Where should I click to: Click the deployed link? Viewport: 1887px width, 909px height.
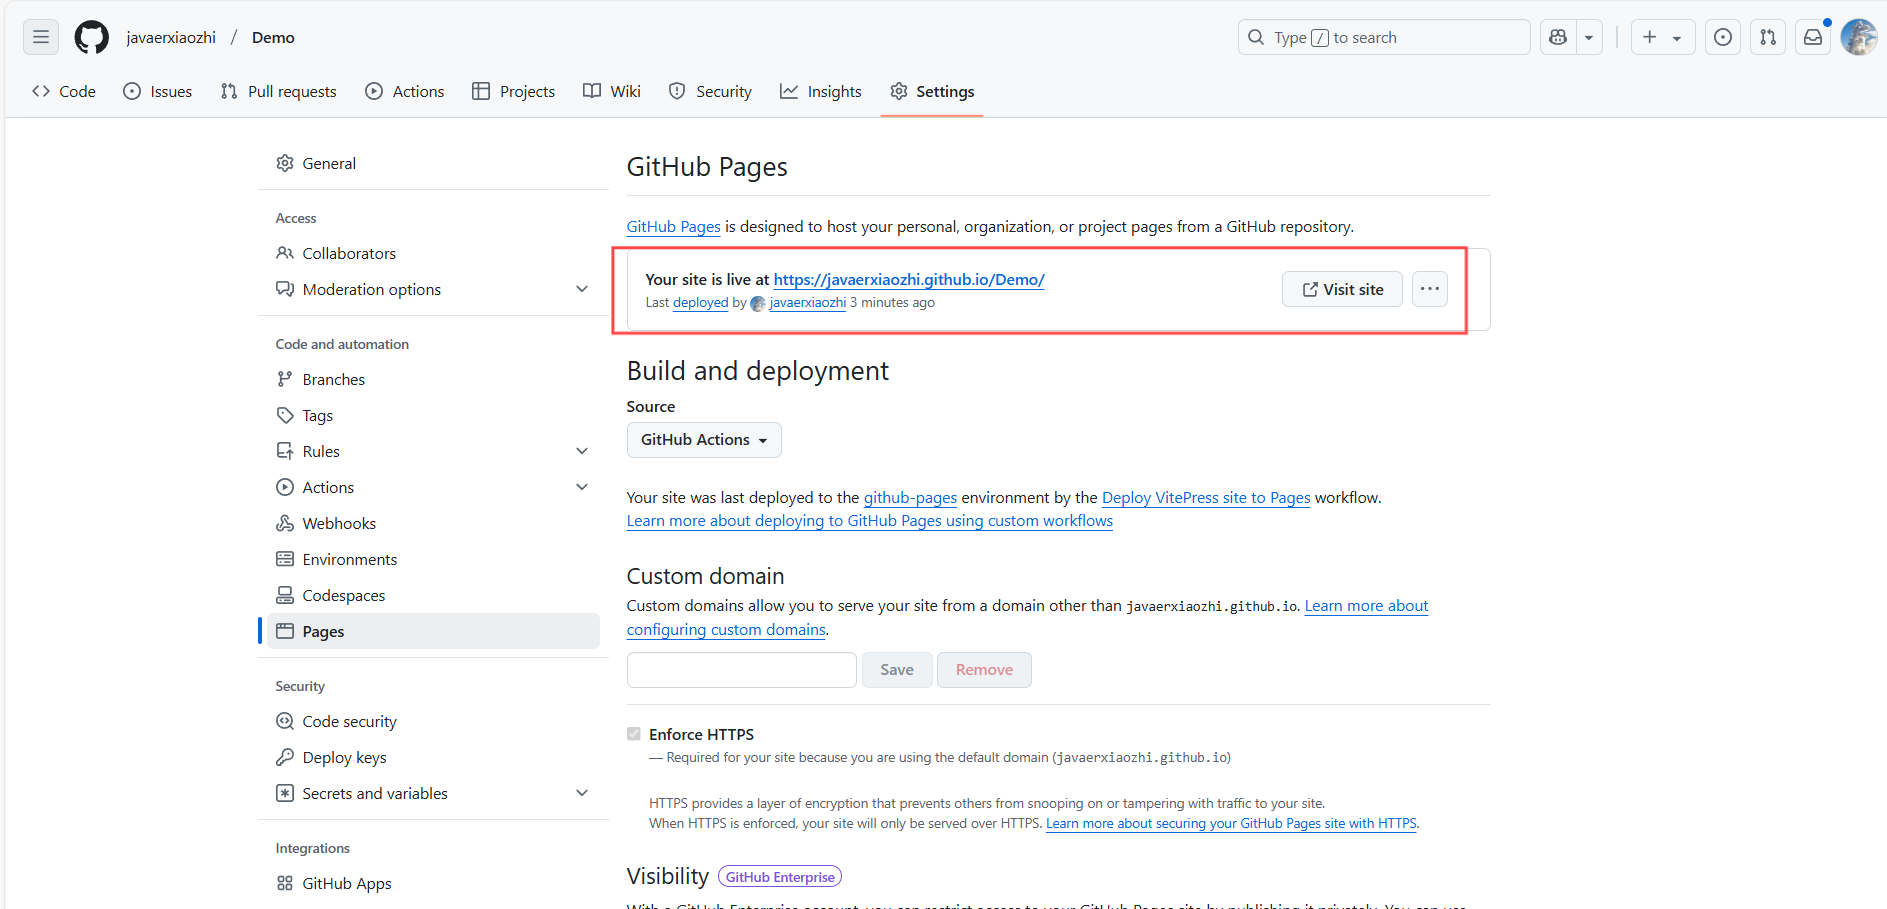click(700, 303)
